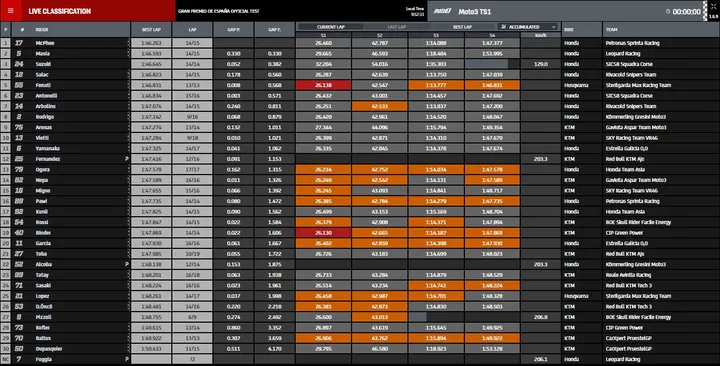
Task: Click Baltus' orange S3 time 1:15.894
Action: pos(436,338)
